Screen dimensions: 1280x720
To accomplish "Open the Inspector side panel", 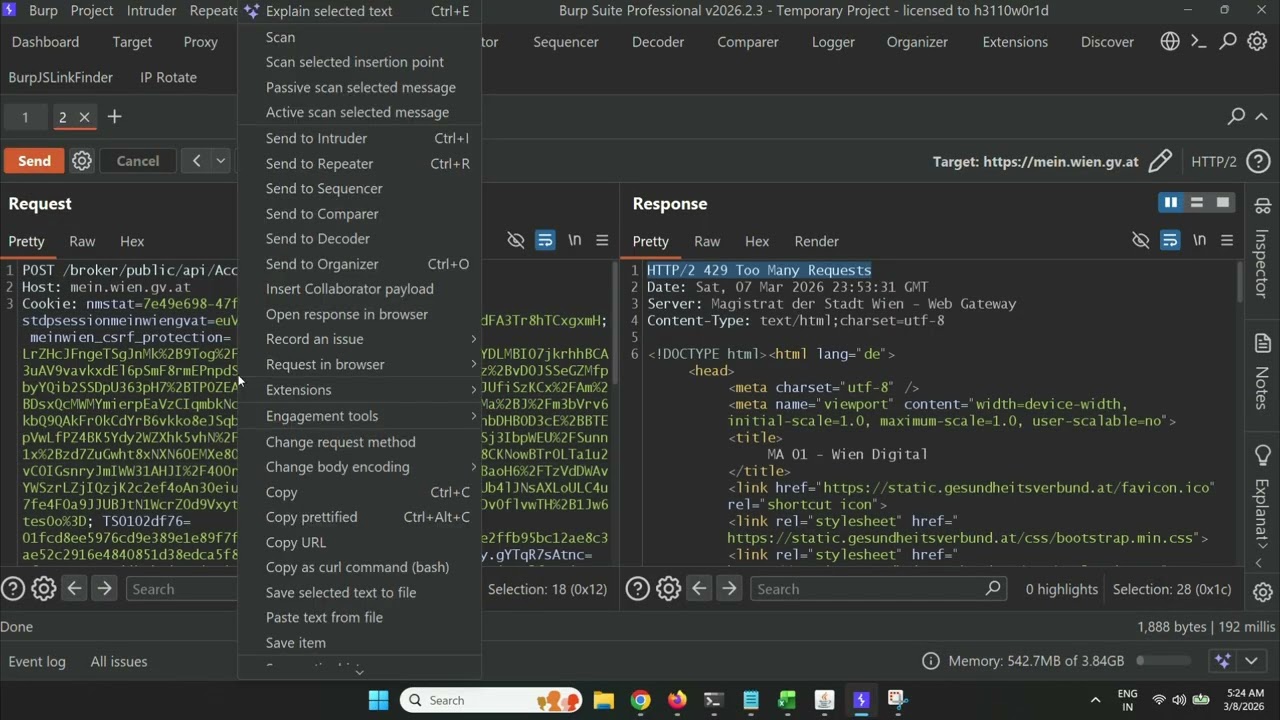I will [1262, 246].
